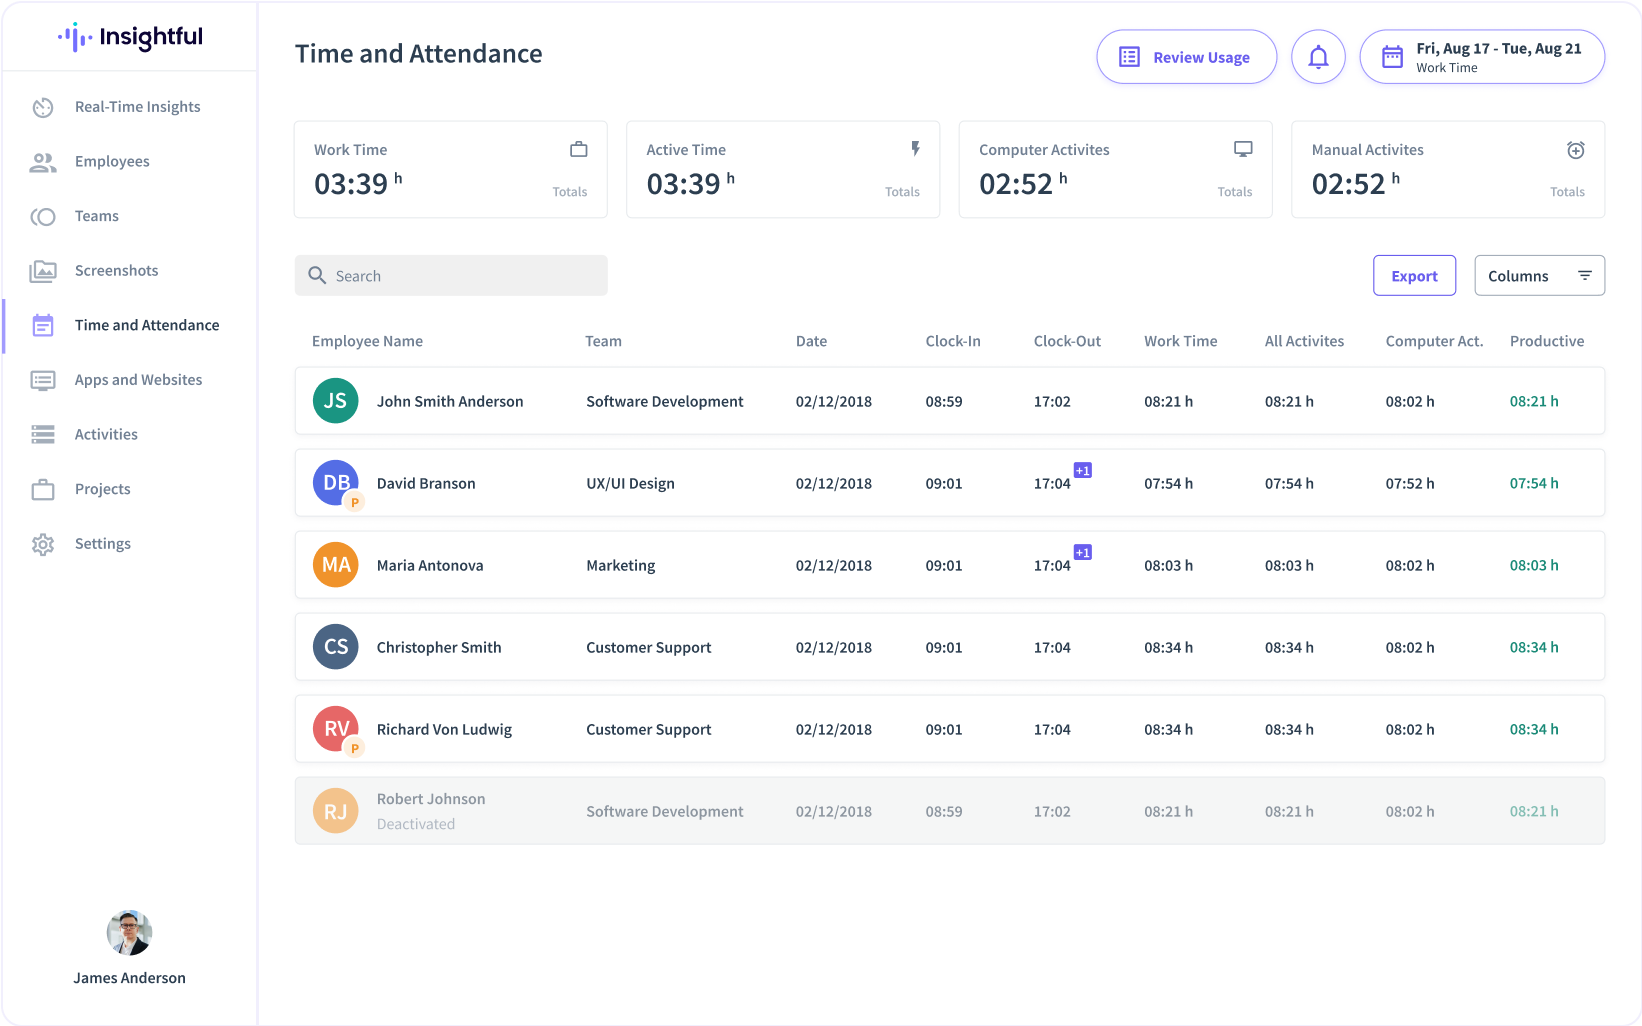
Task: Click the lightning icon on Active Time card
Action: pyautogui.click(x=915, y=149)
